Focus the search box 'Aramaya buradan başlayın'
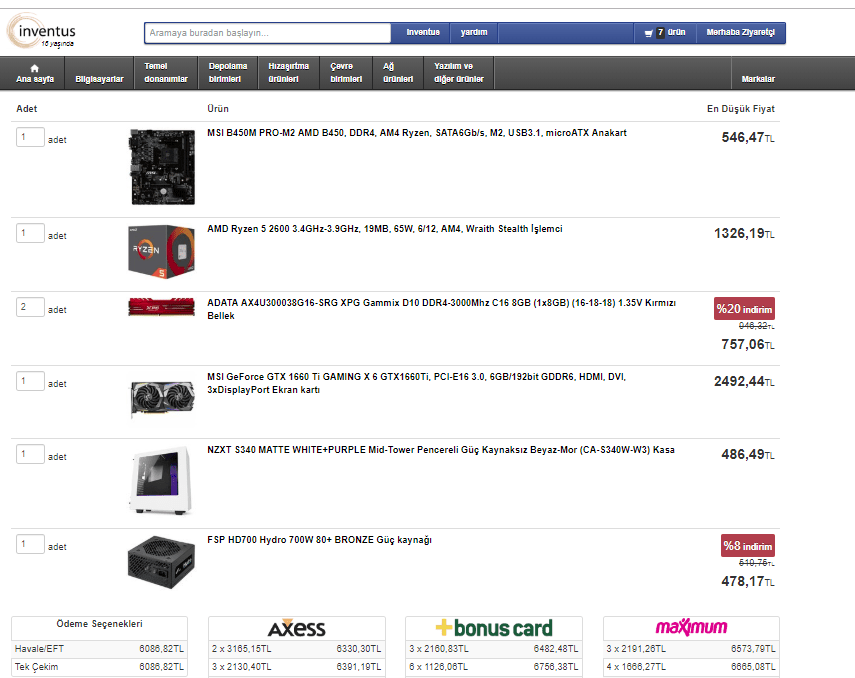This screenshot has width=855, height=678. 268,33
